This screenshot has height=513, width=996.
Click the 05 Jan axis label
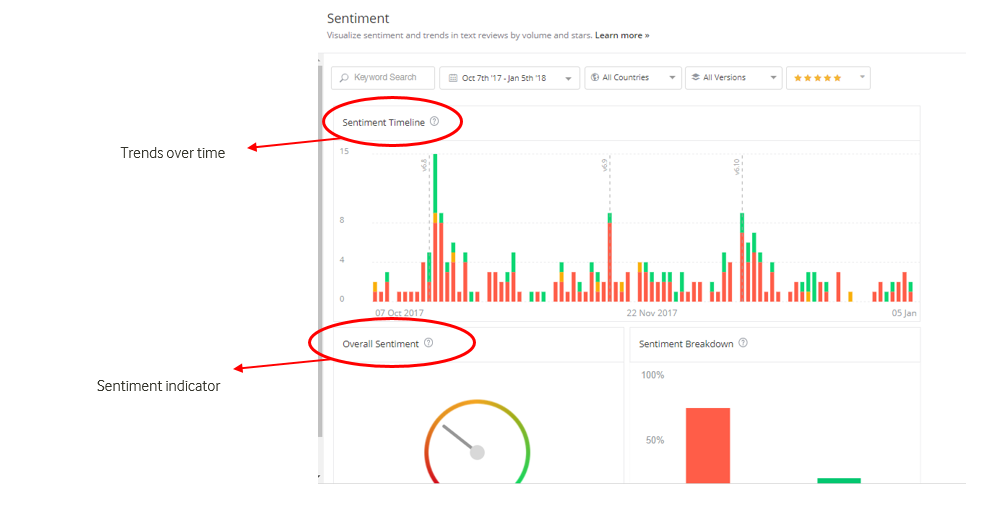tap(904, 313)
